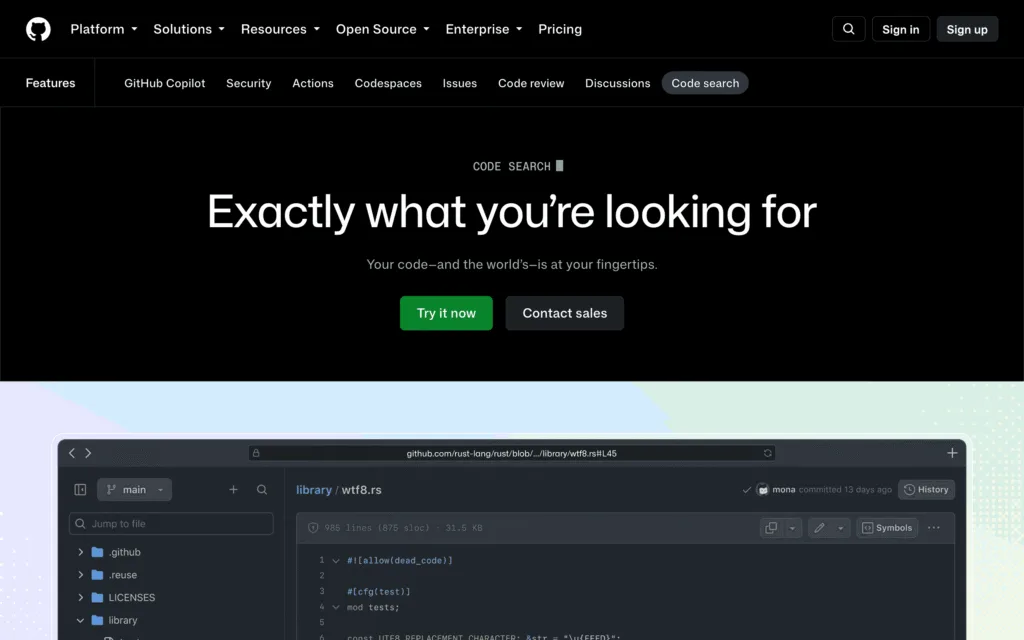
Task: Click reload icon in the URL bar
Action: (x=767, y=453)
